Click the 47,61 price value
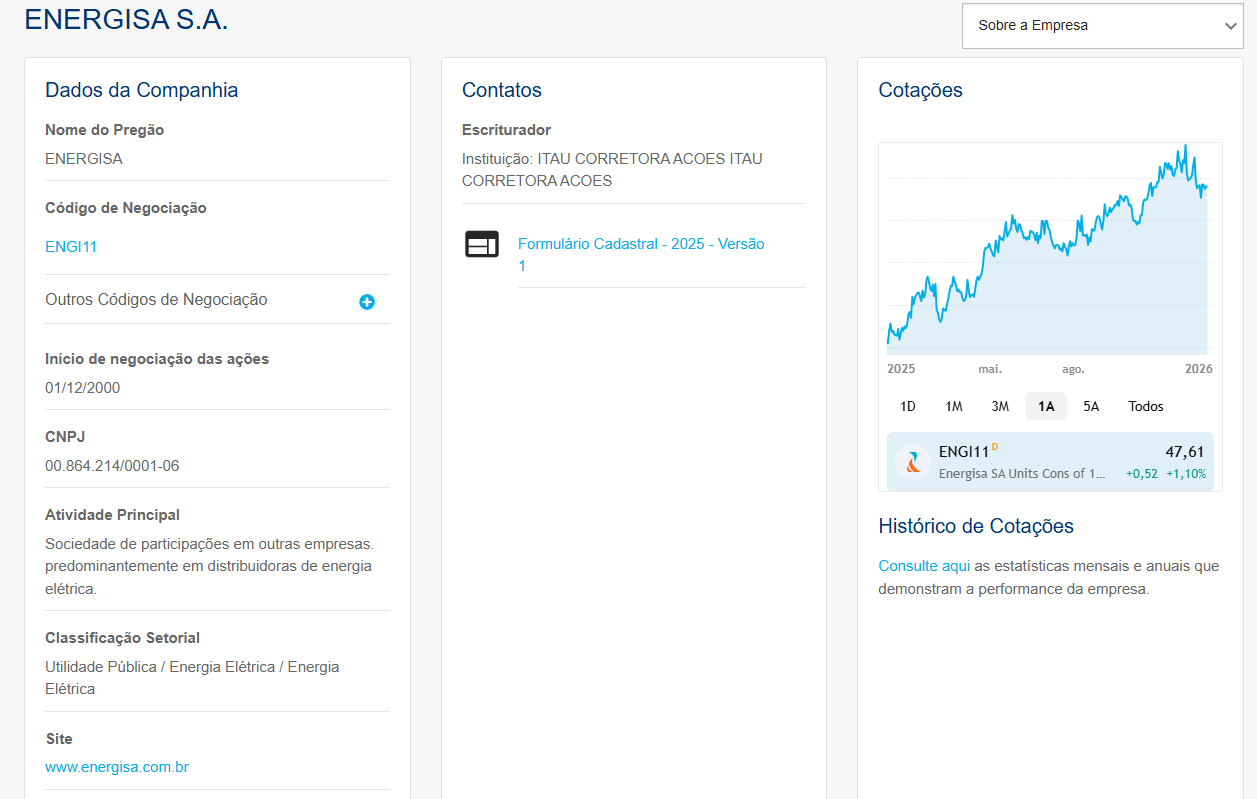This screenshot has width=1257, height=799. (1184, 452)
